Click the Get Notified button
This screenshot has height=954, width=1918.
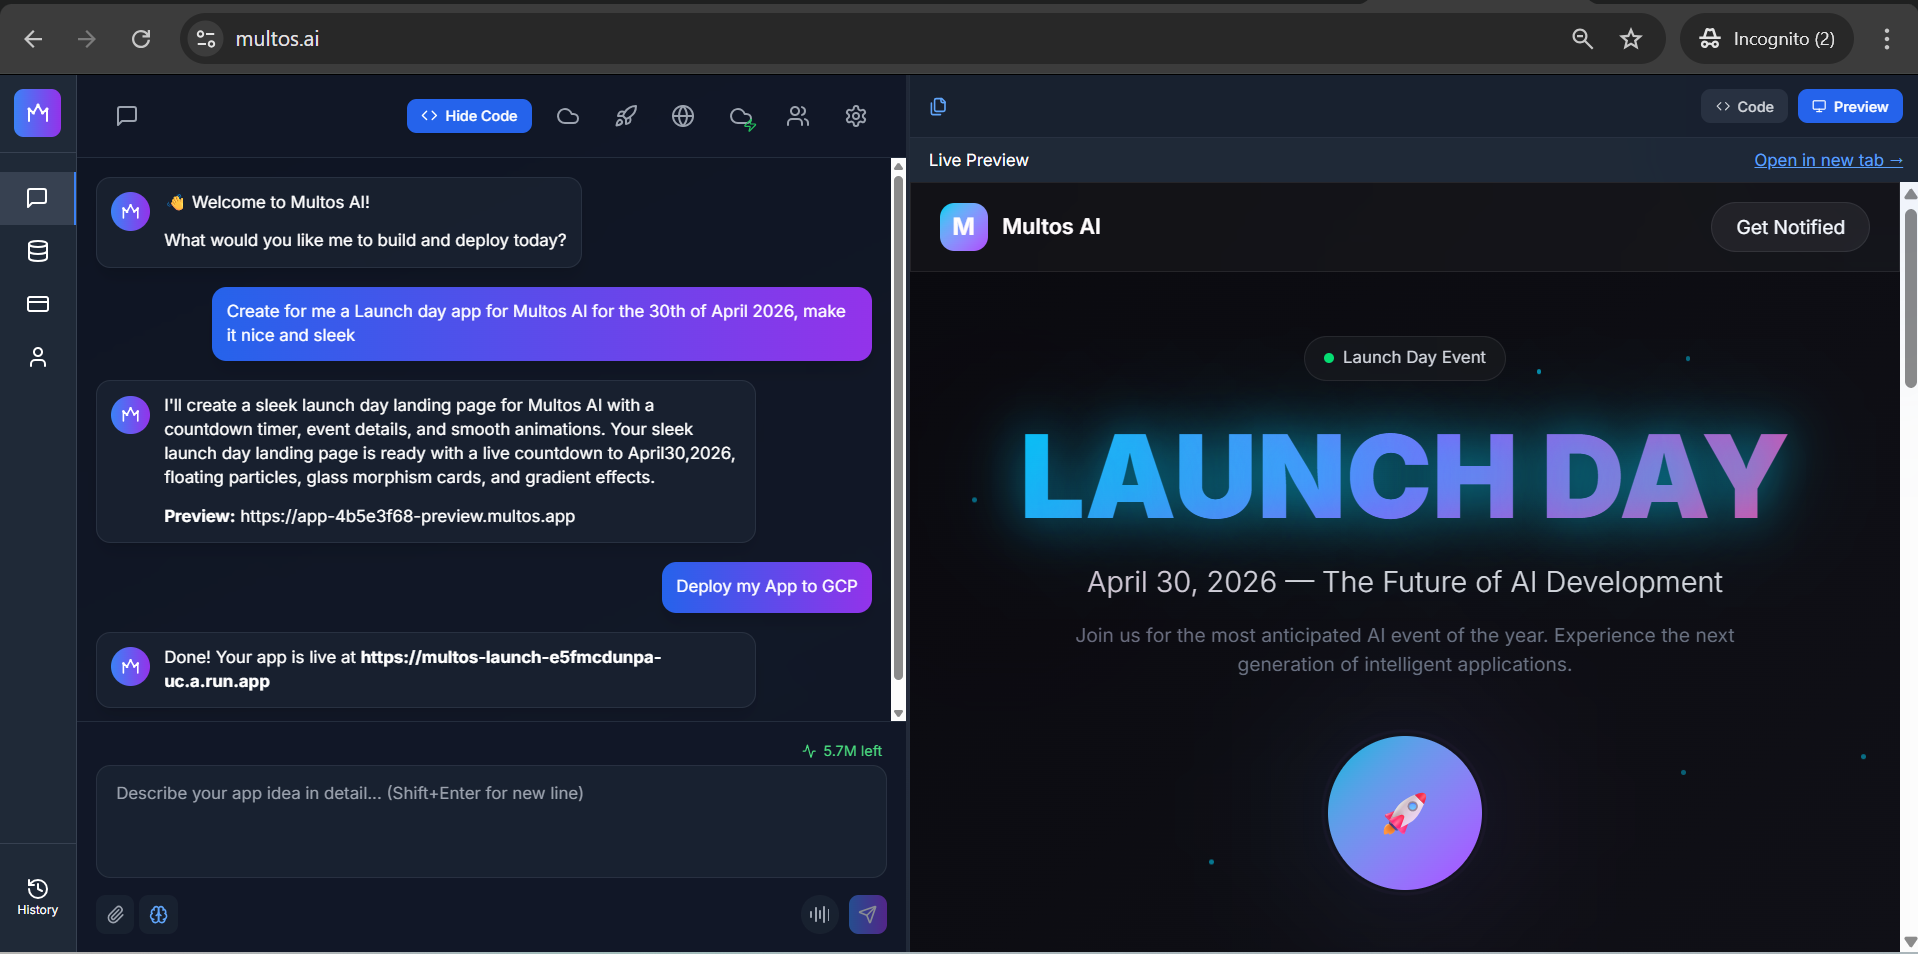point(1790,227)
